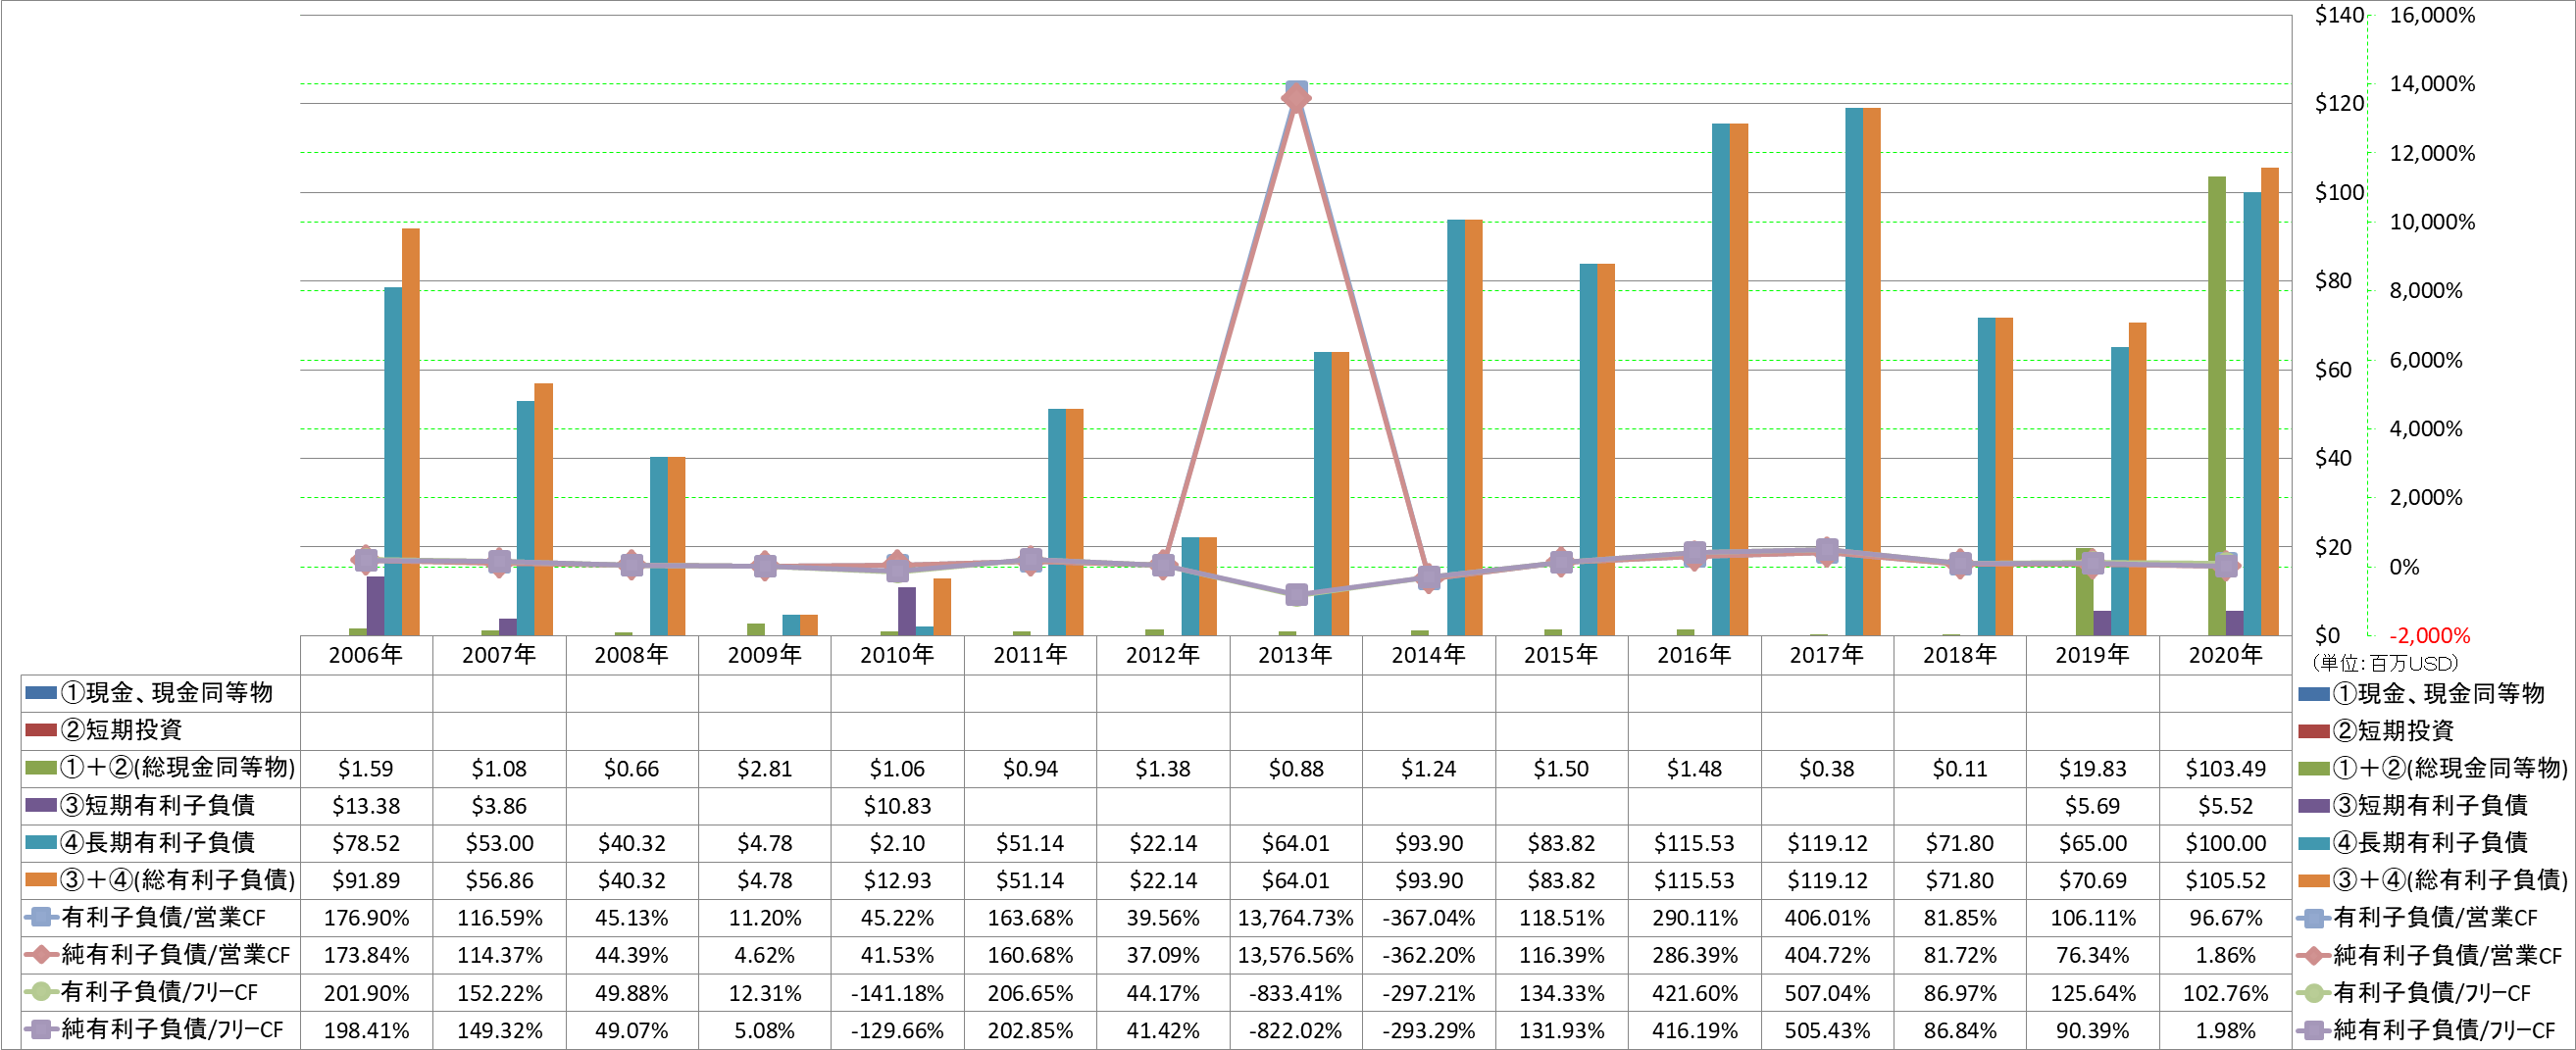The width and height of the screenshot is (2576, 1050).
Task: Click the purple 2010年 short-term debt bar
Action: point(907,611)
